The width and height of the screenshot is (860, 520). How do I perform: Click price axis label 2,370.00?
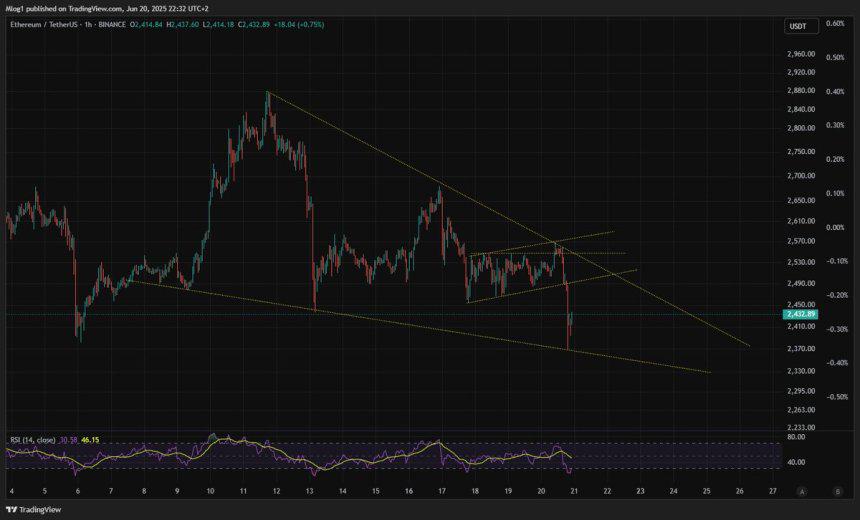point(800,348)
